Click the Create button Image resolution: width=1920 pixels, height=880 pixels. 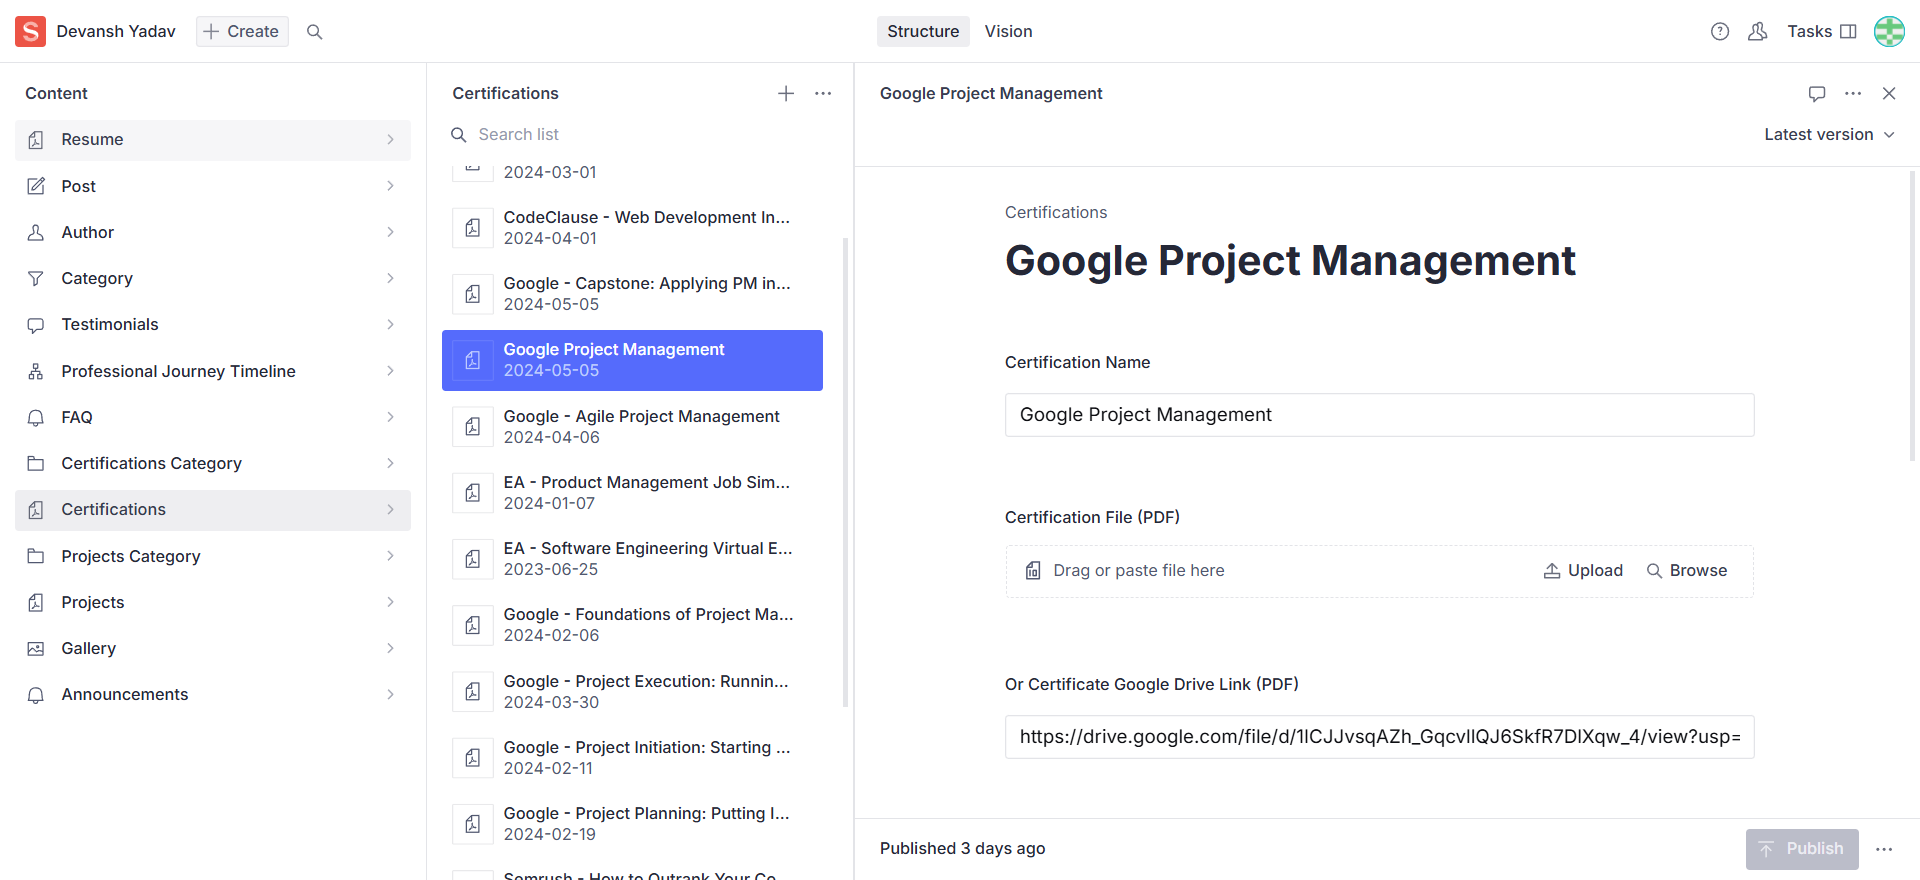point(242,32)
